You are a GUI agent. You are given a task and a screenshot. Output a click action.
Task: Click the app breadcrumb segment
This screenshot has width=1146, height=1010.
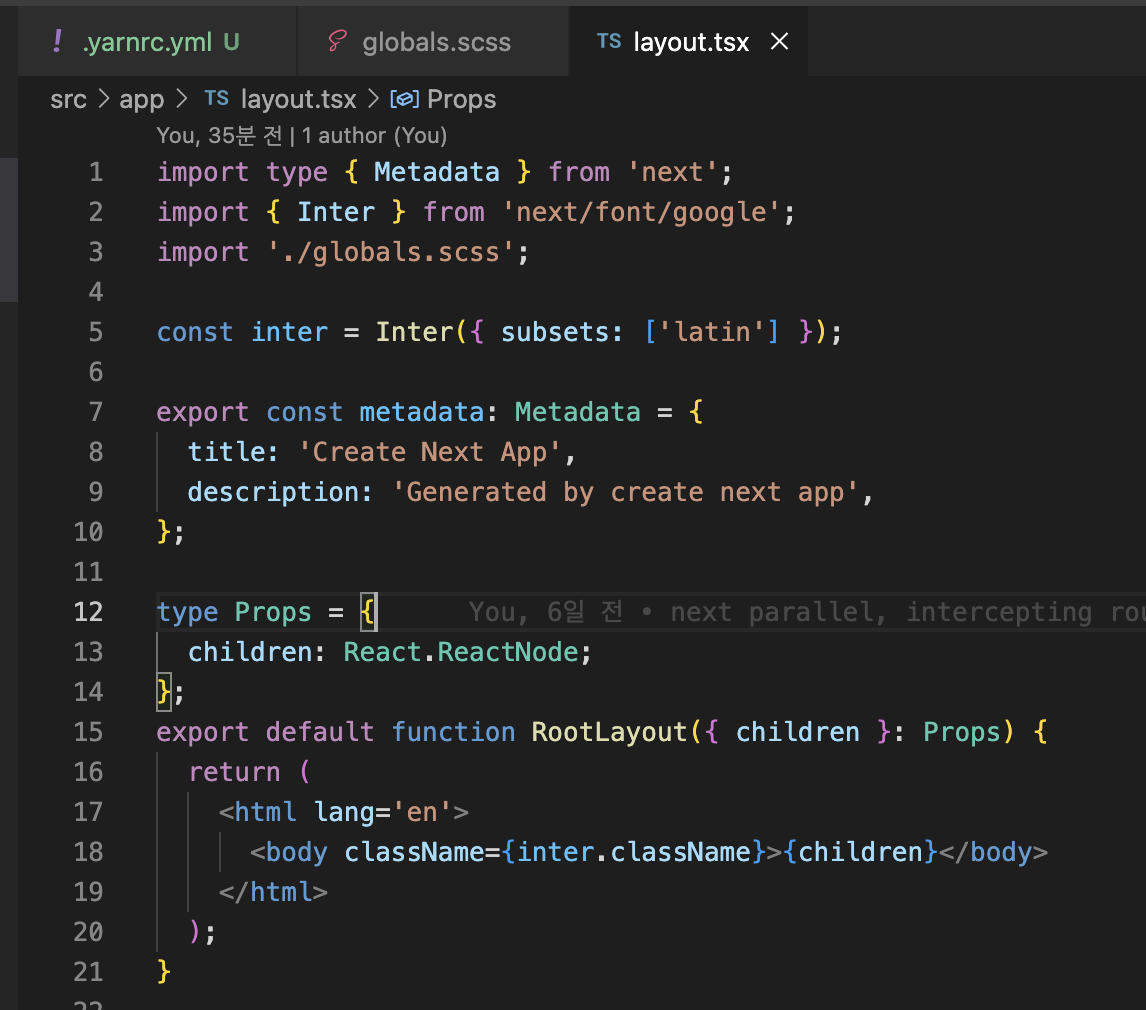(x=142, y=99)
